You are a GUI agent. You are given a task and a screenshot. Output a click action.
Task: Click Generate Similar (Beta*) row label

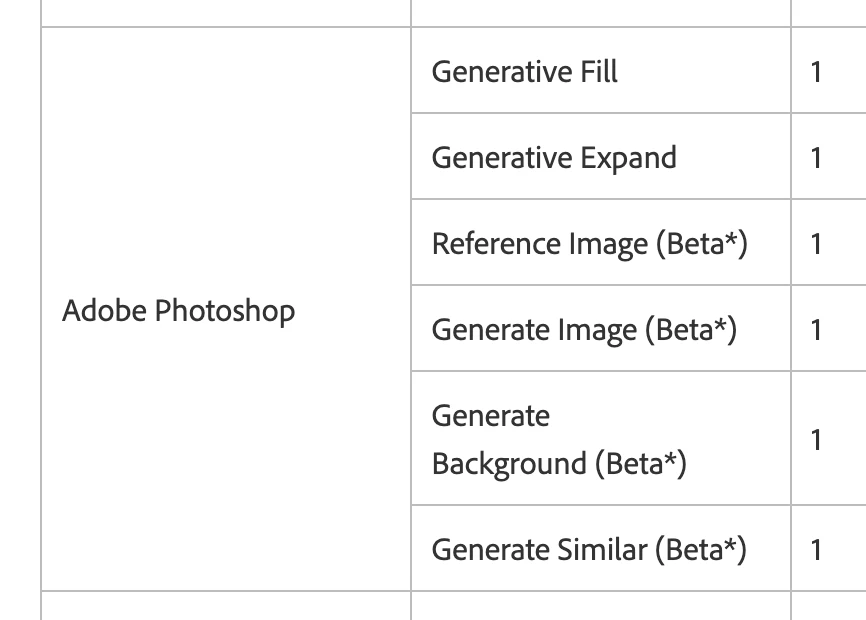[x=589, y=550]
